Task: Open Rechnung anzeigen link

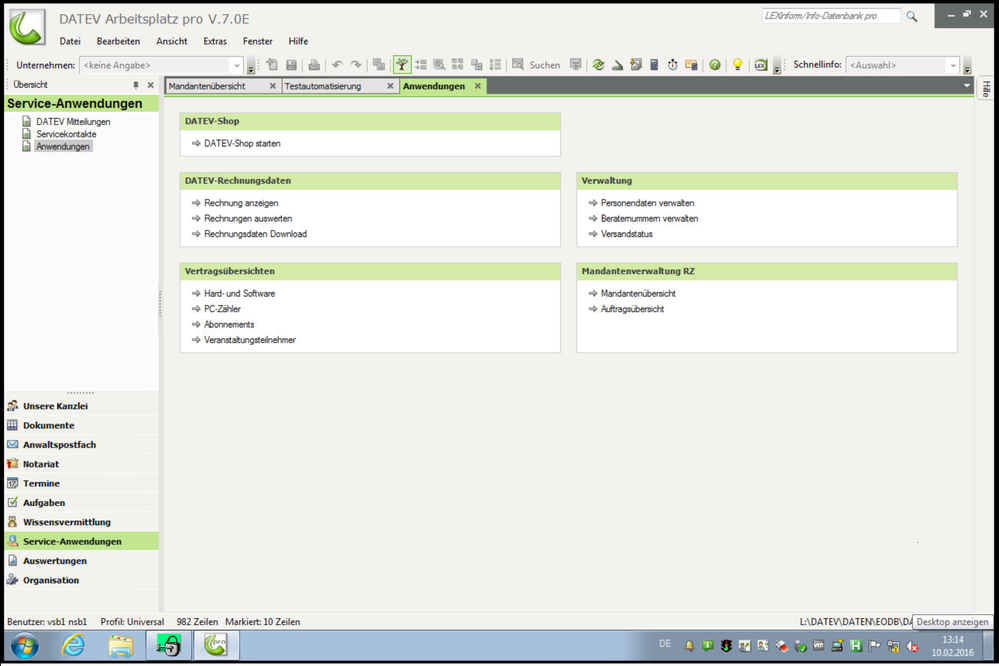Action: (241, 203)
